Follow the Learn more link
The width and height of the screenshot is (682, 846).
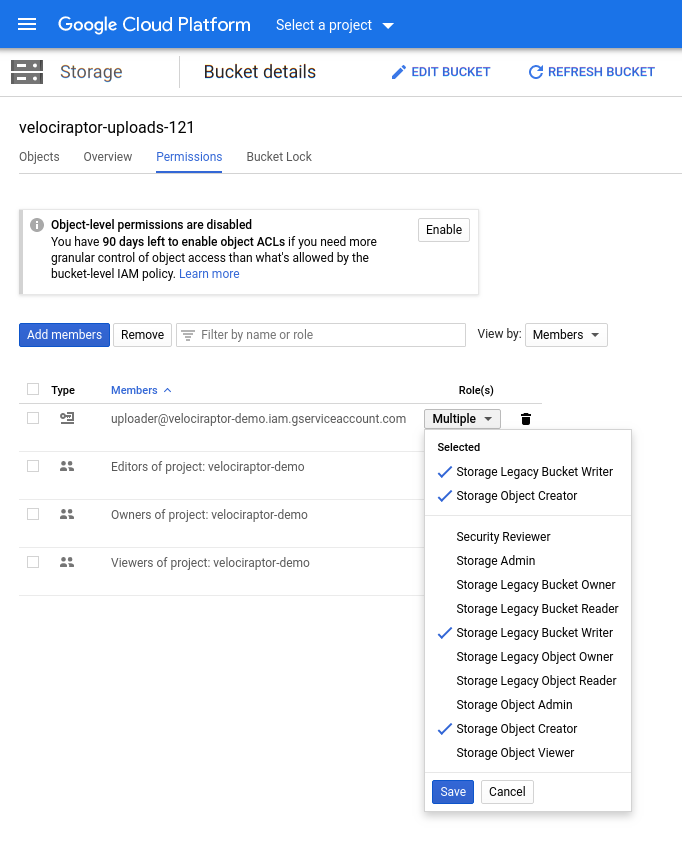pos(209,274)
